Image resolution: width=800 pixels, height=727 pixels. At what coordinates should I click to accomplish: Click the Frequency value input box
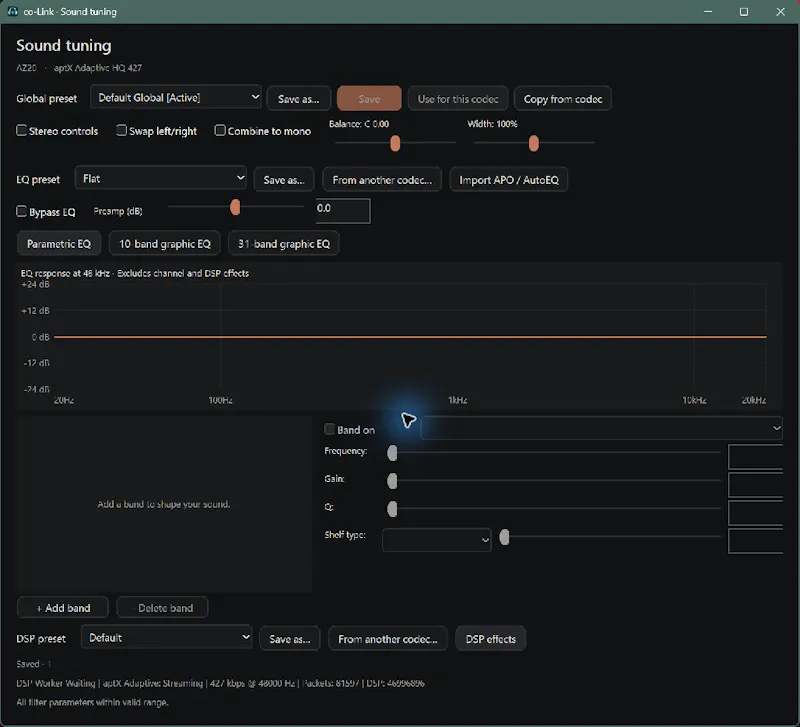(x=756, y=457)
